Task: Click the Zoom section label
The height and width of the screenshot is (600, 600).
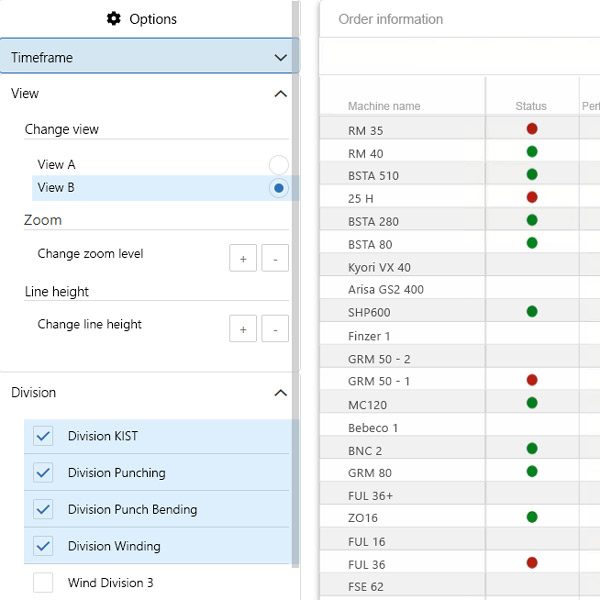Action: (43, 220)
